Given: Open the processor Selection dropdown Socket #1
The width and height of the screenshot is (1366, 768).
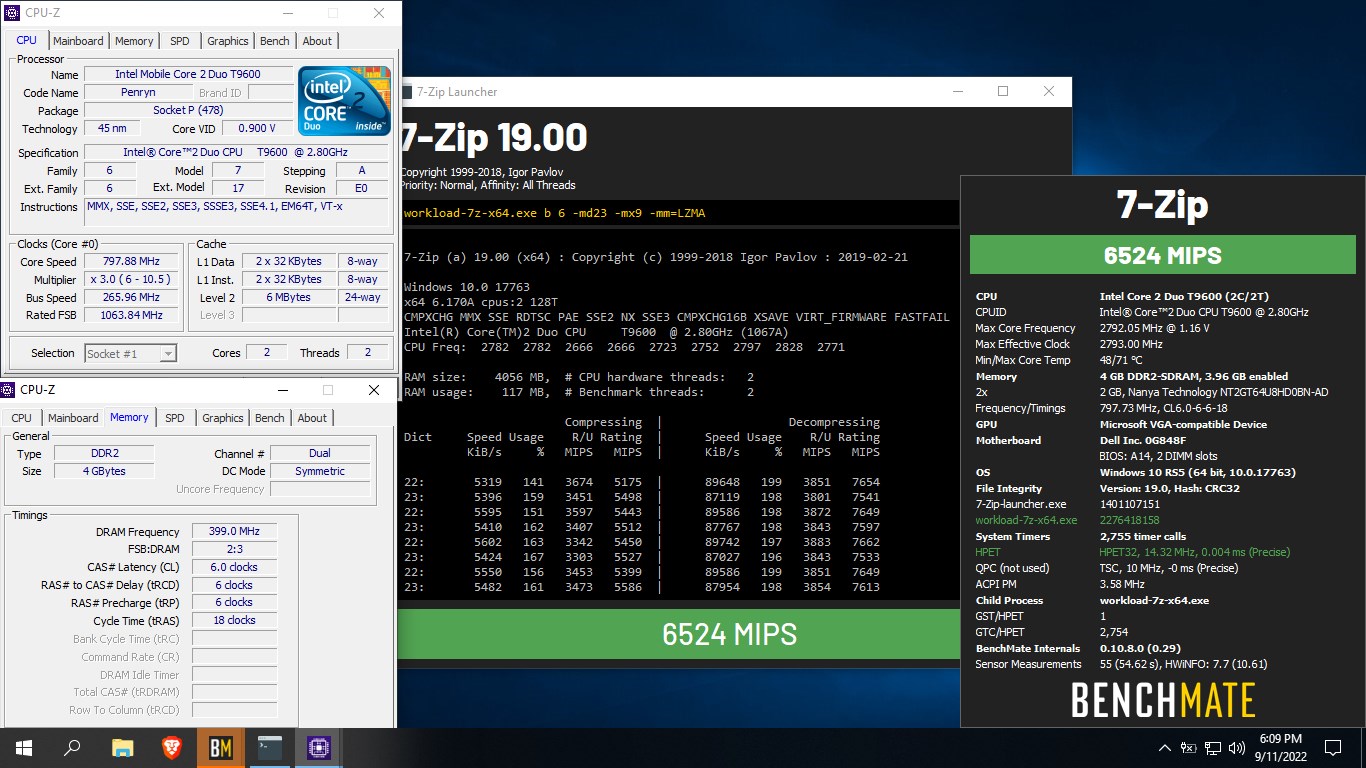Looking at the screenshot, I should (x=131, y=353).
